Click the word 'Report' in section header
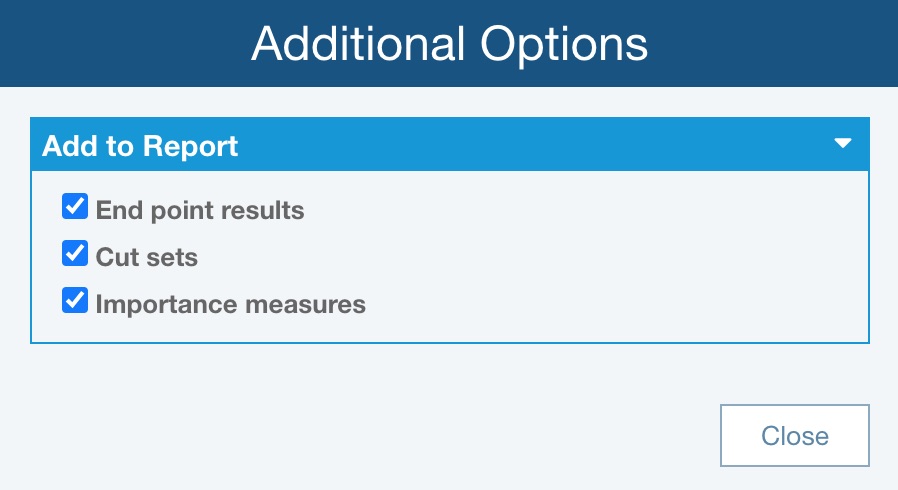The width and height of the screenshot is (898, 490). (191, 146)
